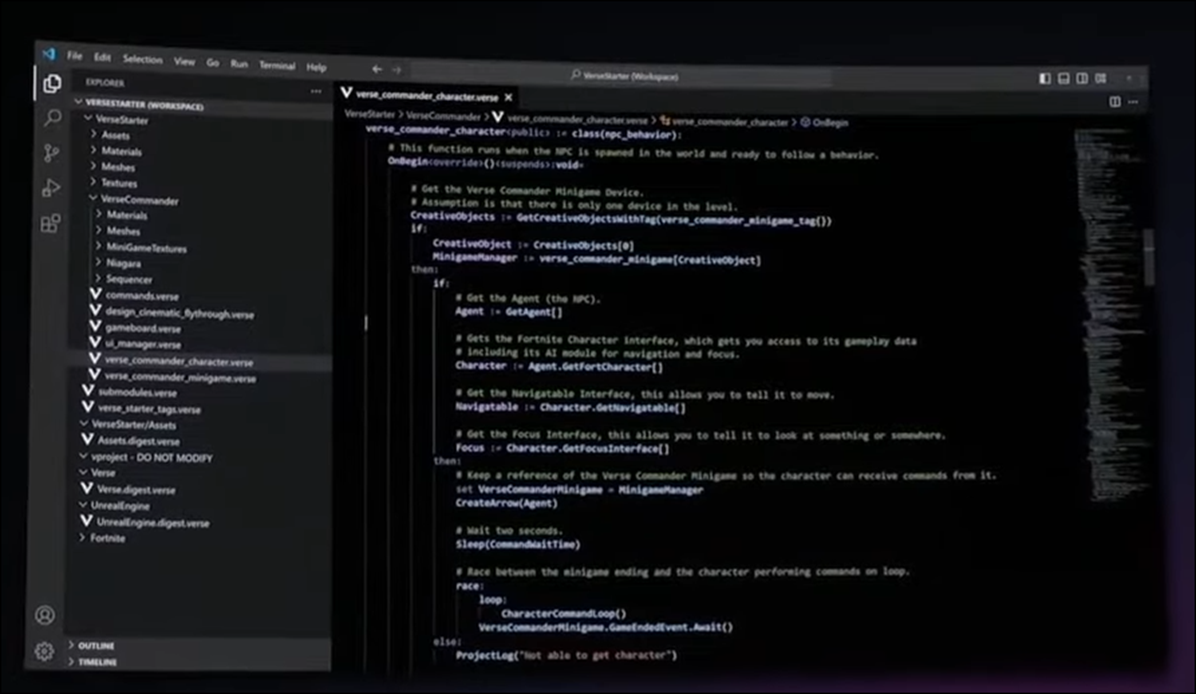Screen dimensions: 1196x694
Task: Collapse the VerseStarter root folder
Action: tap(122, 120)
